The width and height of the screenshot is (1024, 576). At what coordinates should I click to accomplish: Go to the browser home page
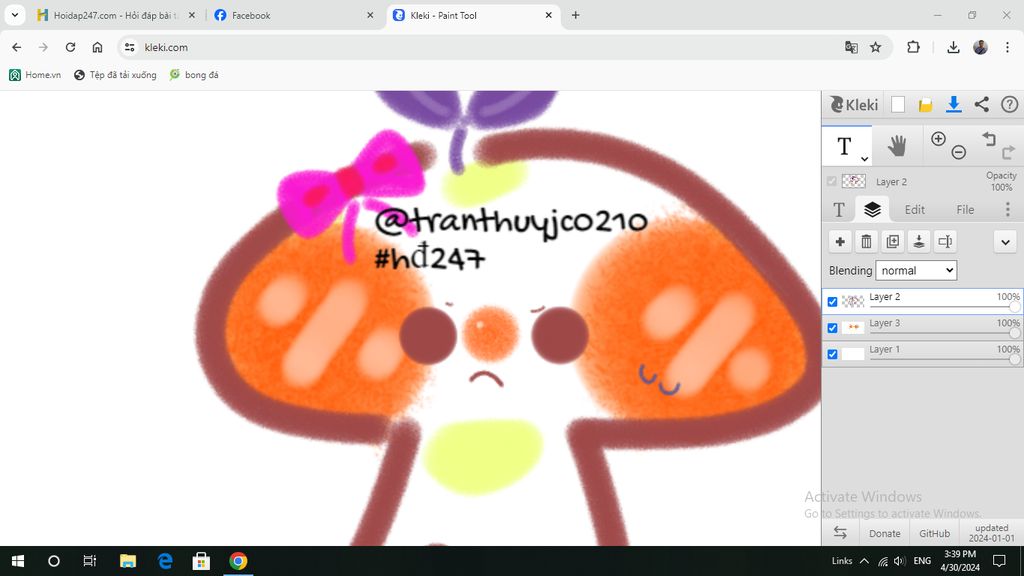click(x=97, y=47)
